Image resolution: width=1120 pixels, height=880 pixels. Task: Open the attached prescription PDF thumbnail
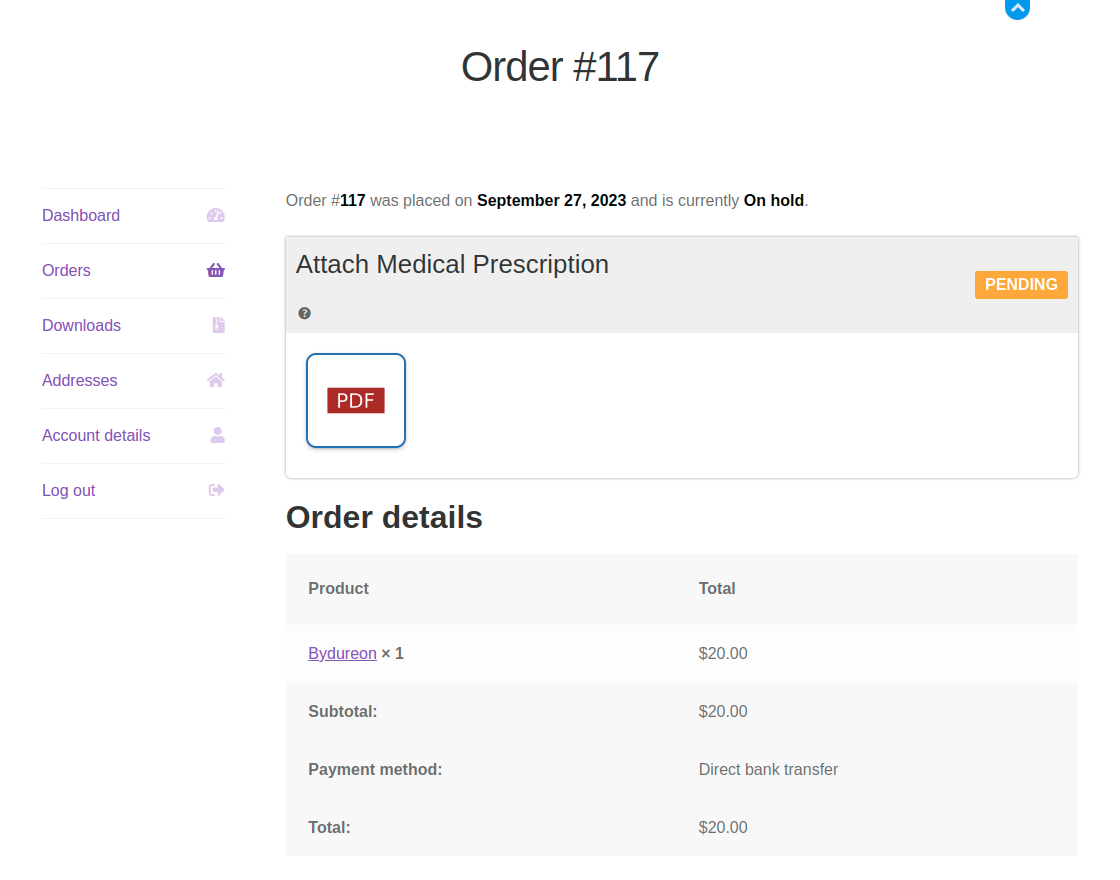pyautogui.click(x=356, y=400)
